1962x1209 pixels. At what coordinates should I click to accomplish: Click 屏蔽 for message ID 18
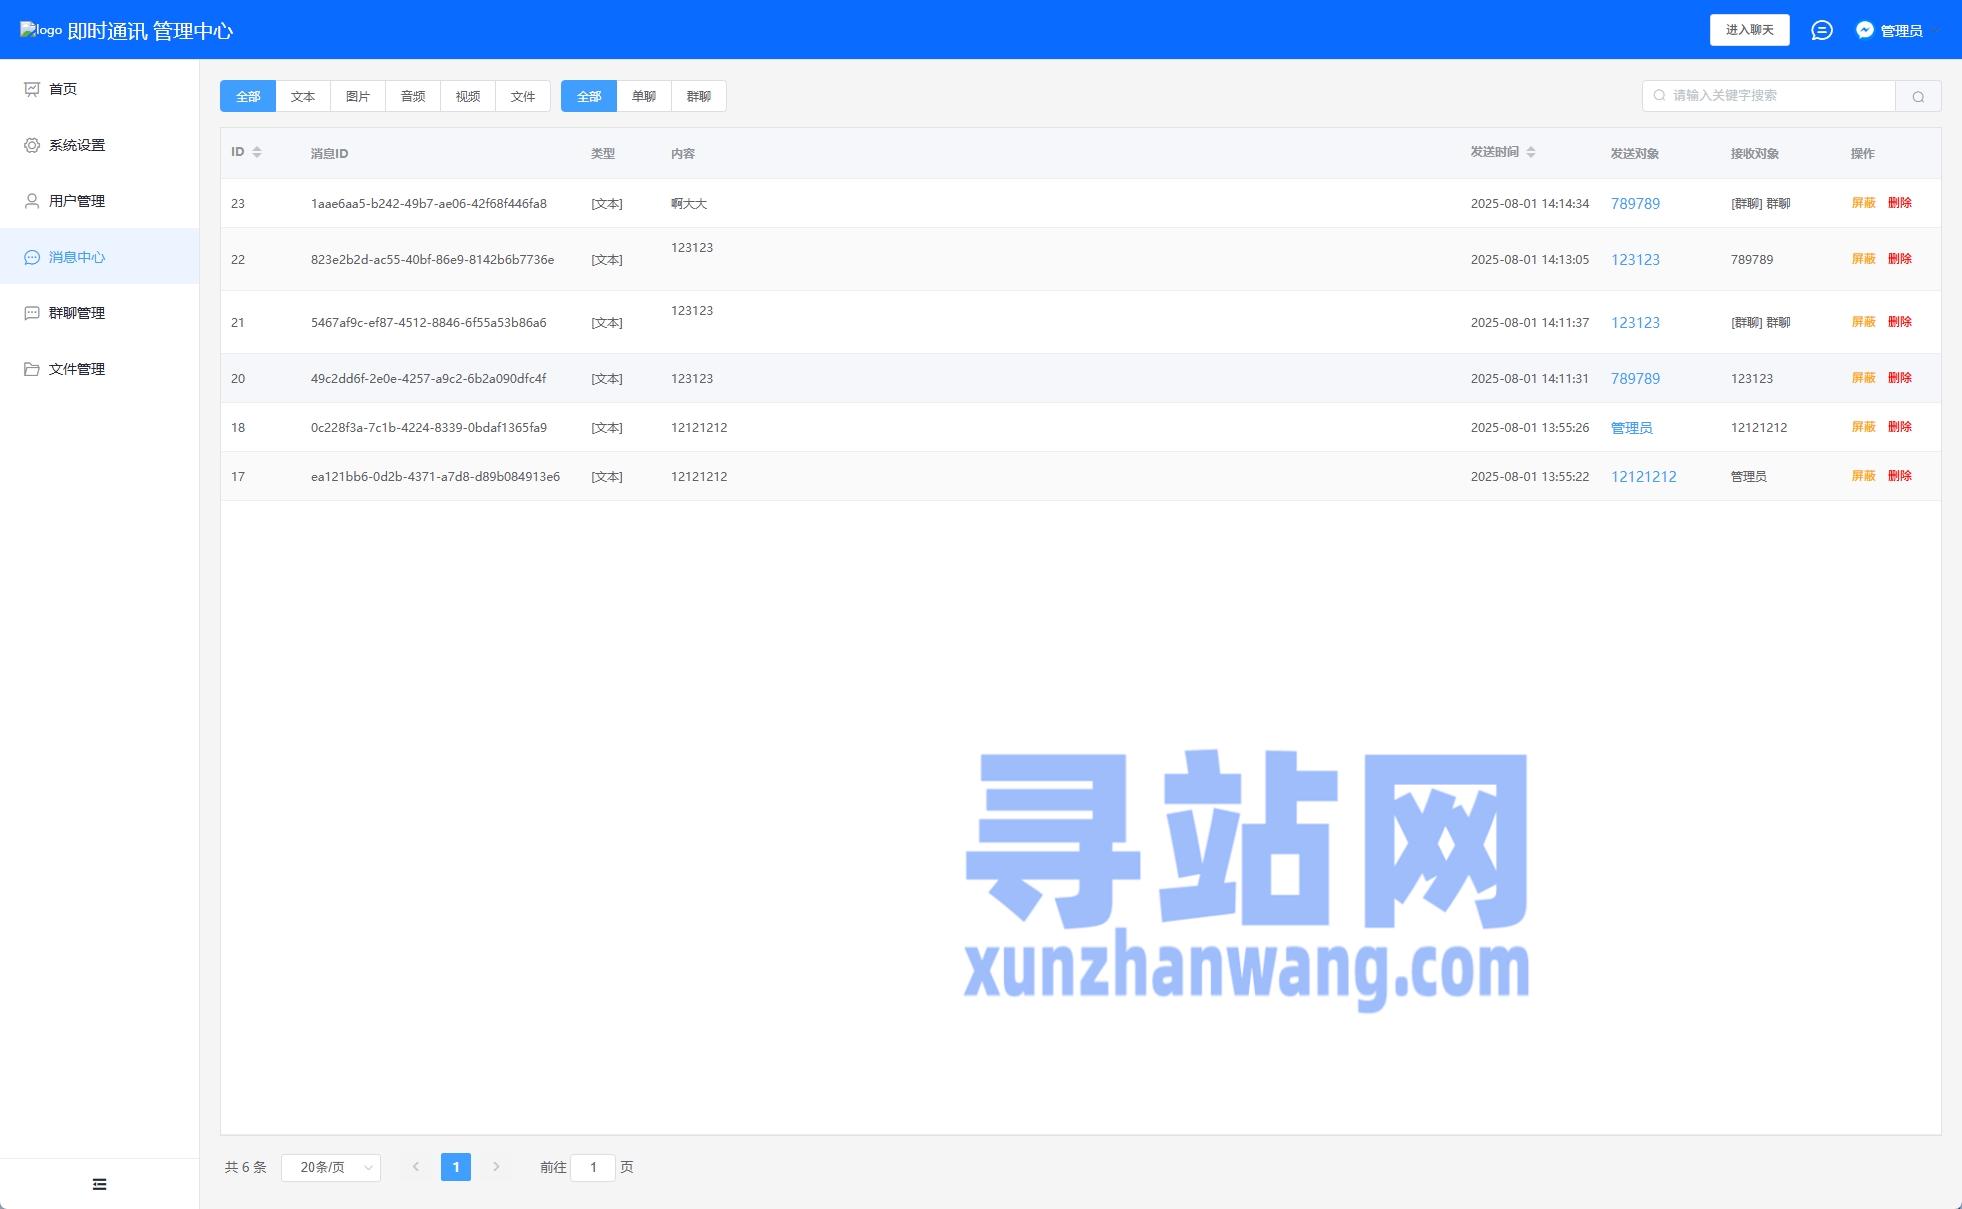[1863, 427]
